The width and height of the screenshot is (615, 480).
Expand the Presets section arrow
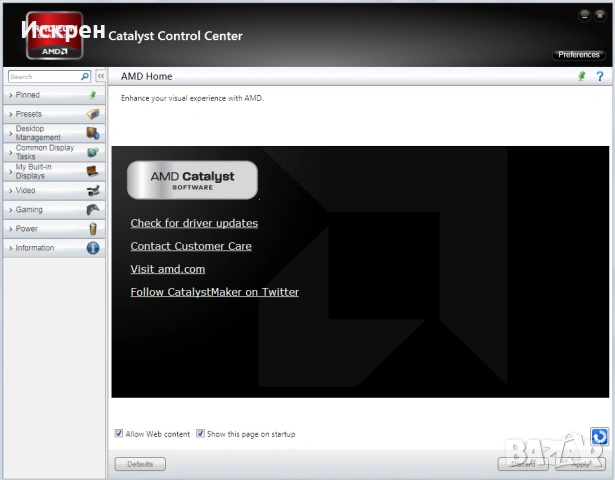click(11, 114)
